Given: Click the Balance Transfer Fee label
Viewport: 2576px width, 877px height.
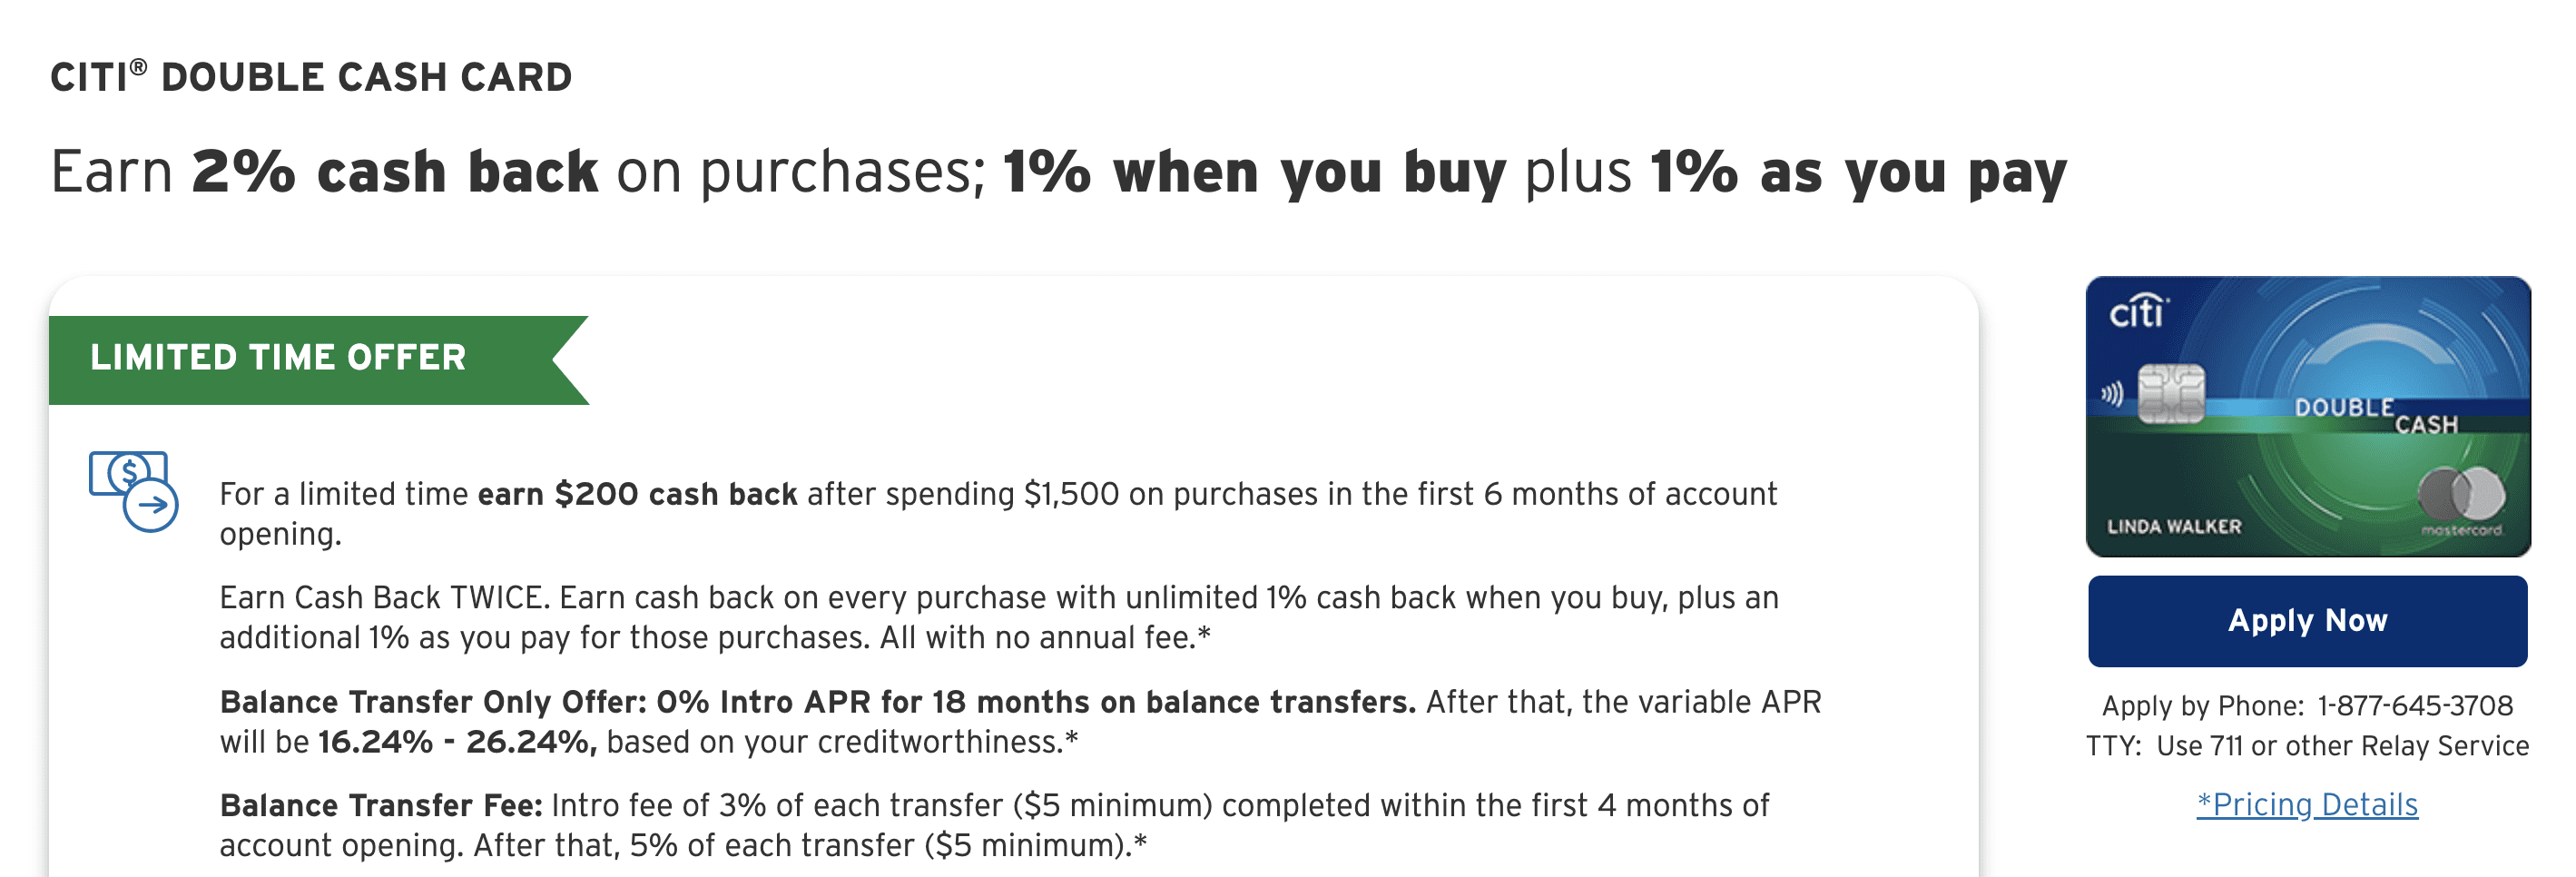Looking at the screenshot, I should tap(381, 805).
